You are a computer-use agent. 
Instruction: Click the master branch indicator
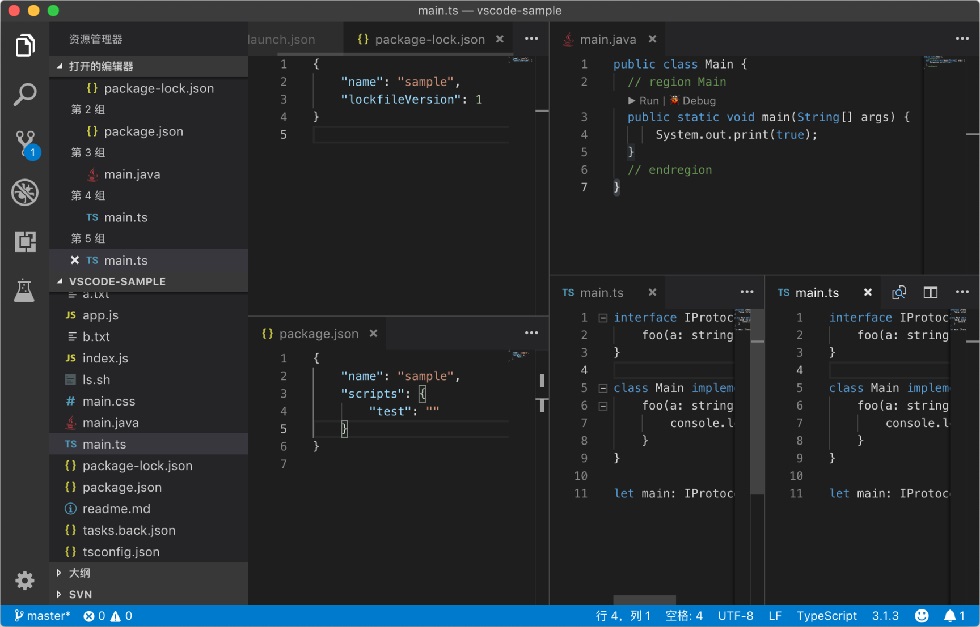(x=42, y=616)
